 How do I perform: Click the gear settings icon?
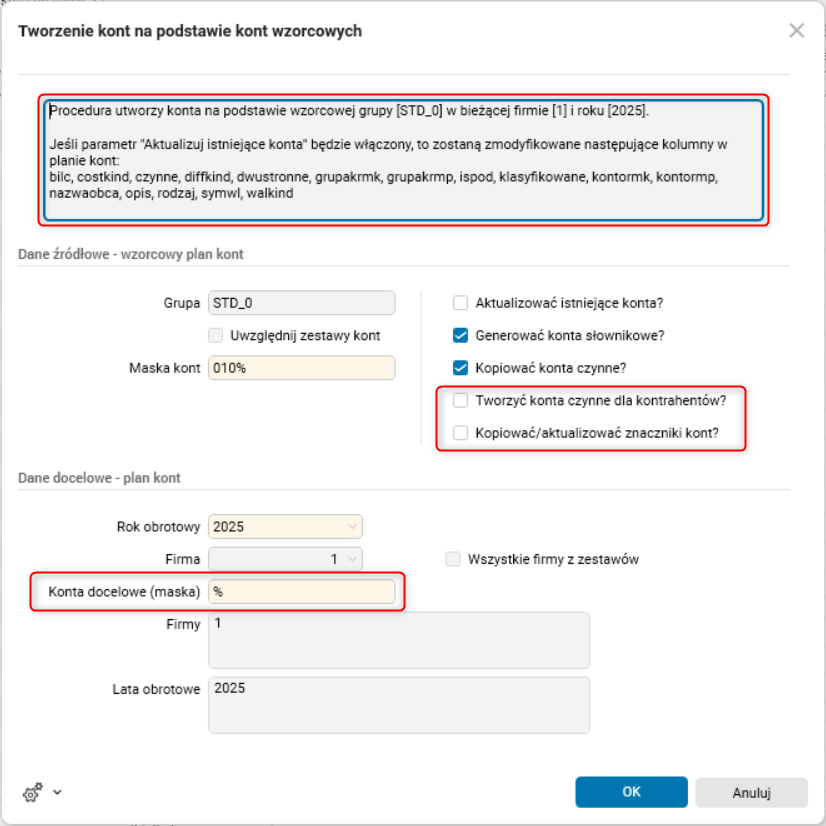[32, 792]
